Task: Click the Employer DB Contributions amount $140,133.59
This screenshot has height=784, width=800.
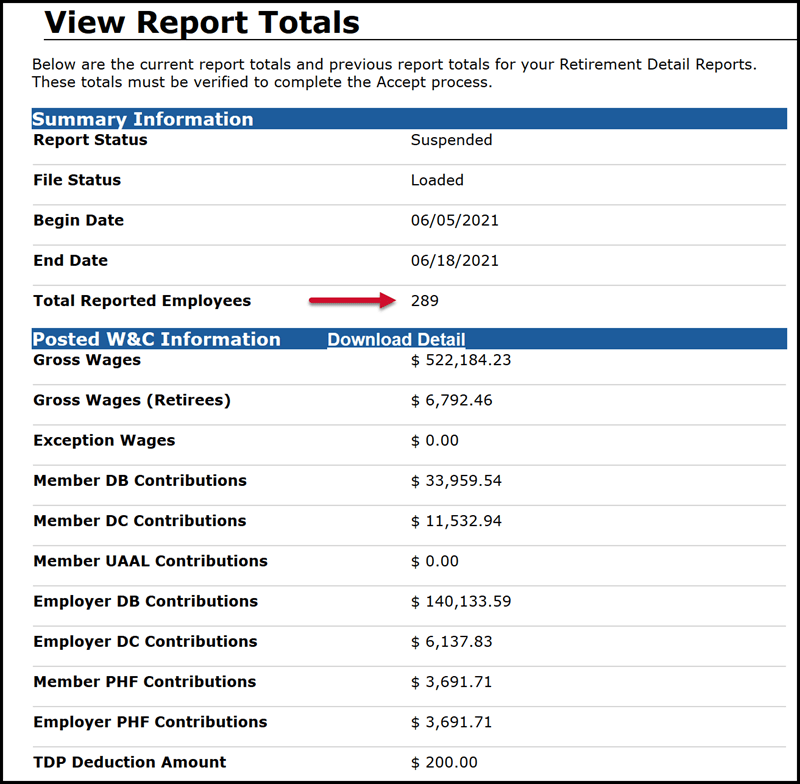Action: click(460, 601)
